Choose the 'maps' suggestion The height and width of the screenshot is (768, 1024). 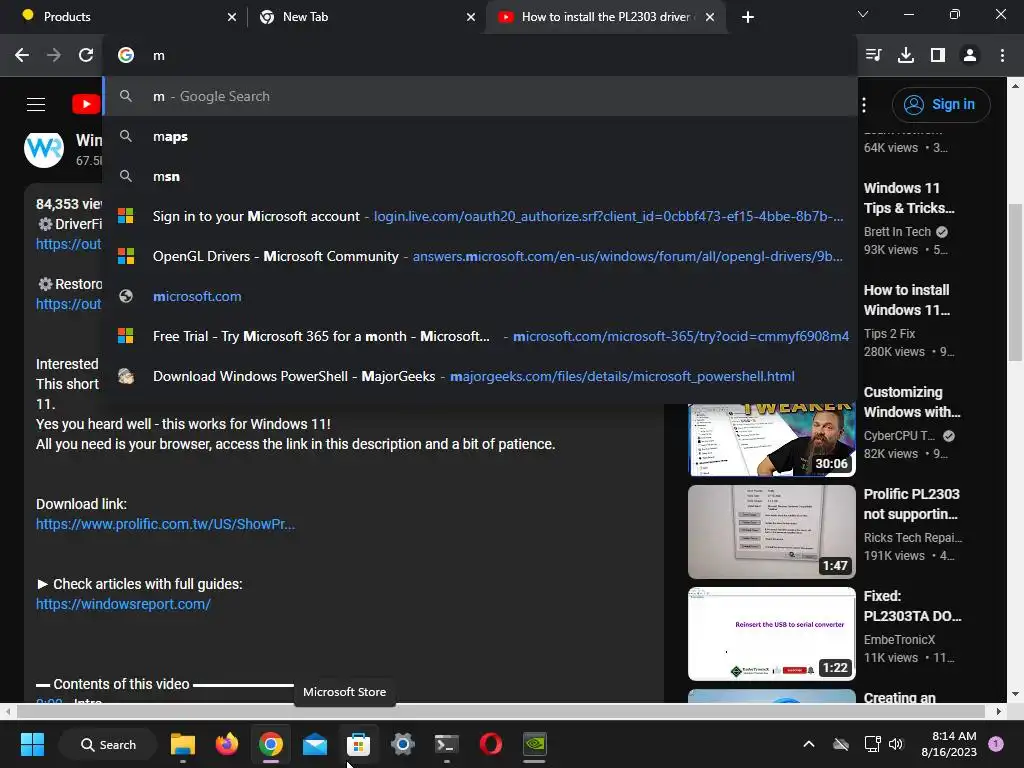(x=480, y=136)
